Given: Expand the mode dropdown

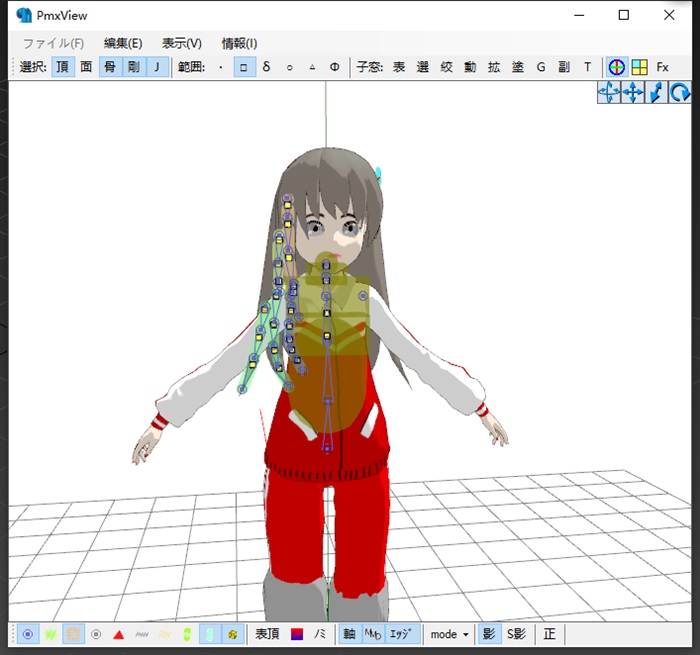Looking at the screenshot, I should point(449,634).
